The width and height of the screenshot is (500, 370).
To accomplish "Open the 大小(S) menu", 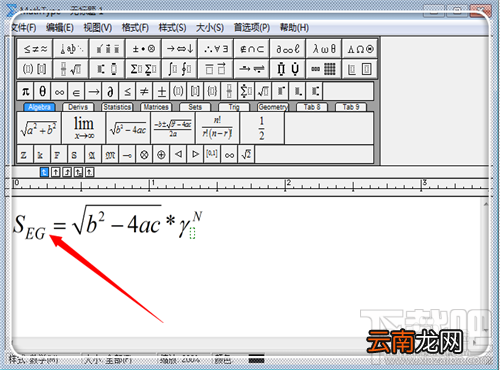I will [210, 27].
